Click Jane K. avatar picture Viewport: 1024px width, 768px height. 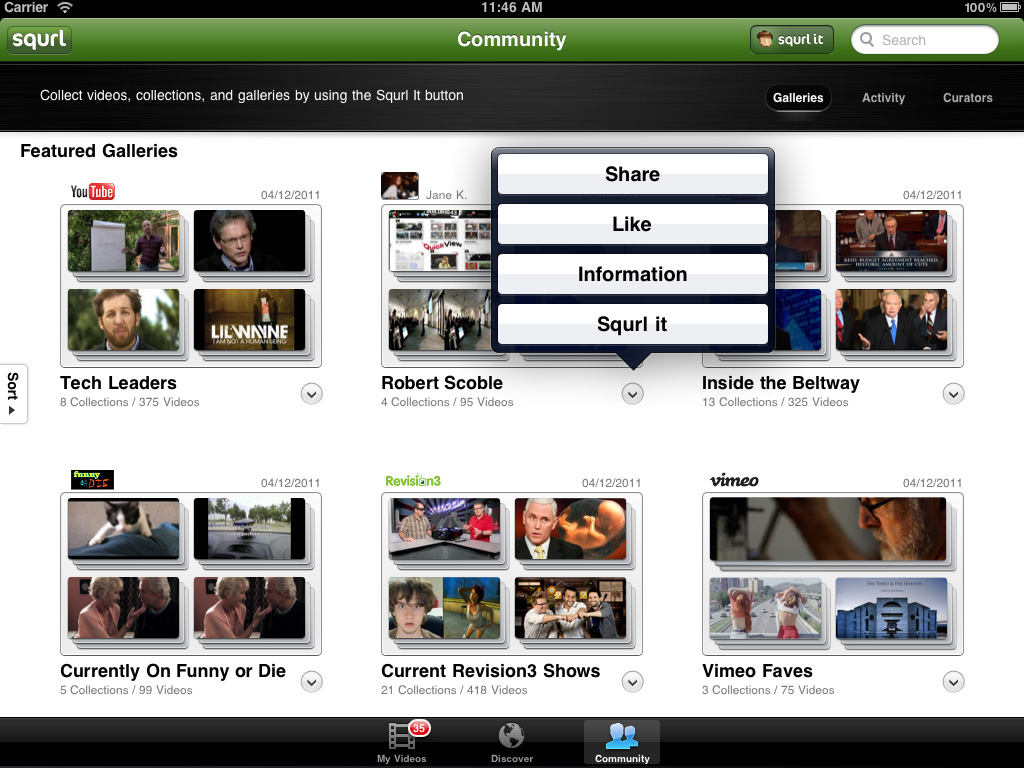(x=400, y=186)
